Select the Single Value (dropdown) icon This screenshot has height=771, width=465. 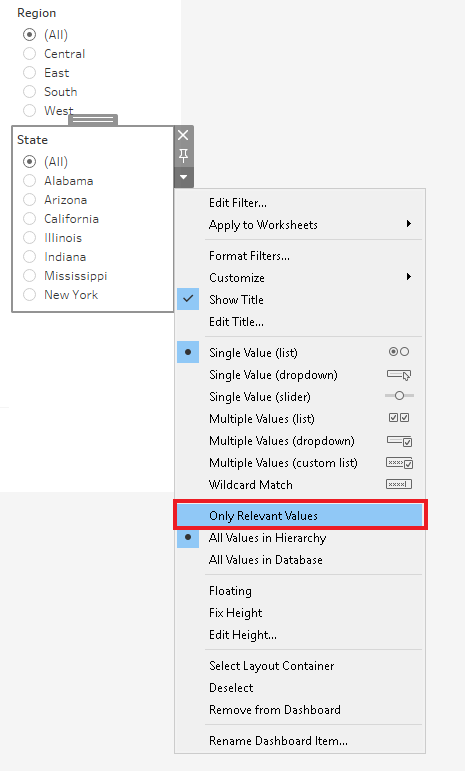pyautogui.click(x=399, y=375)
